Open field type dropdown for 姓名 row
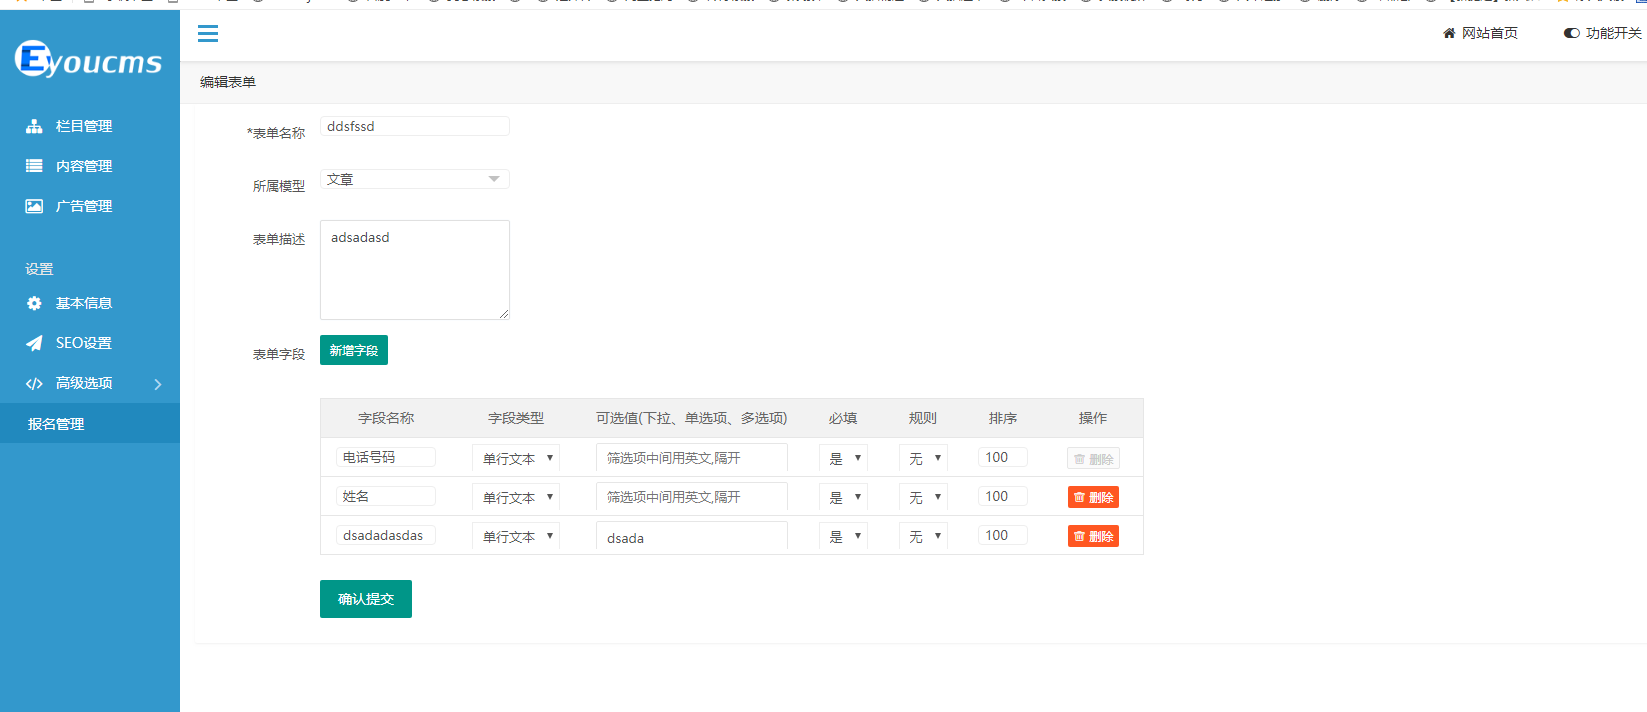1647x712 pixels. 516,497
